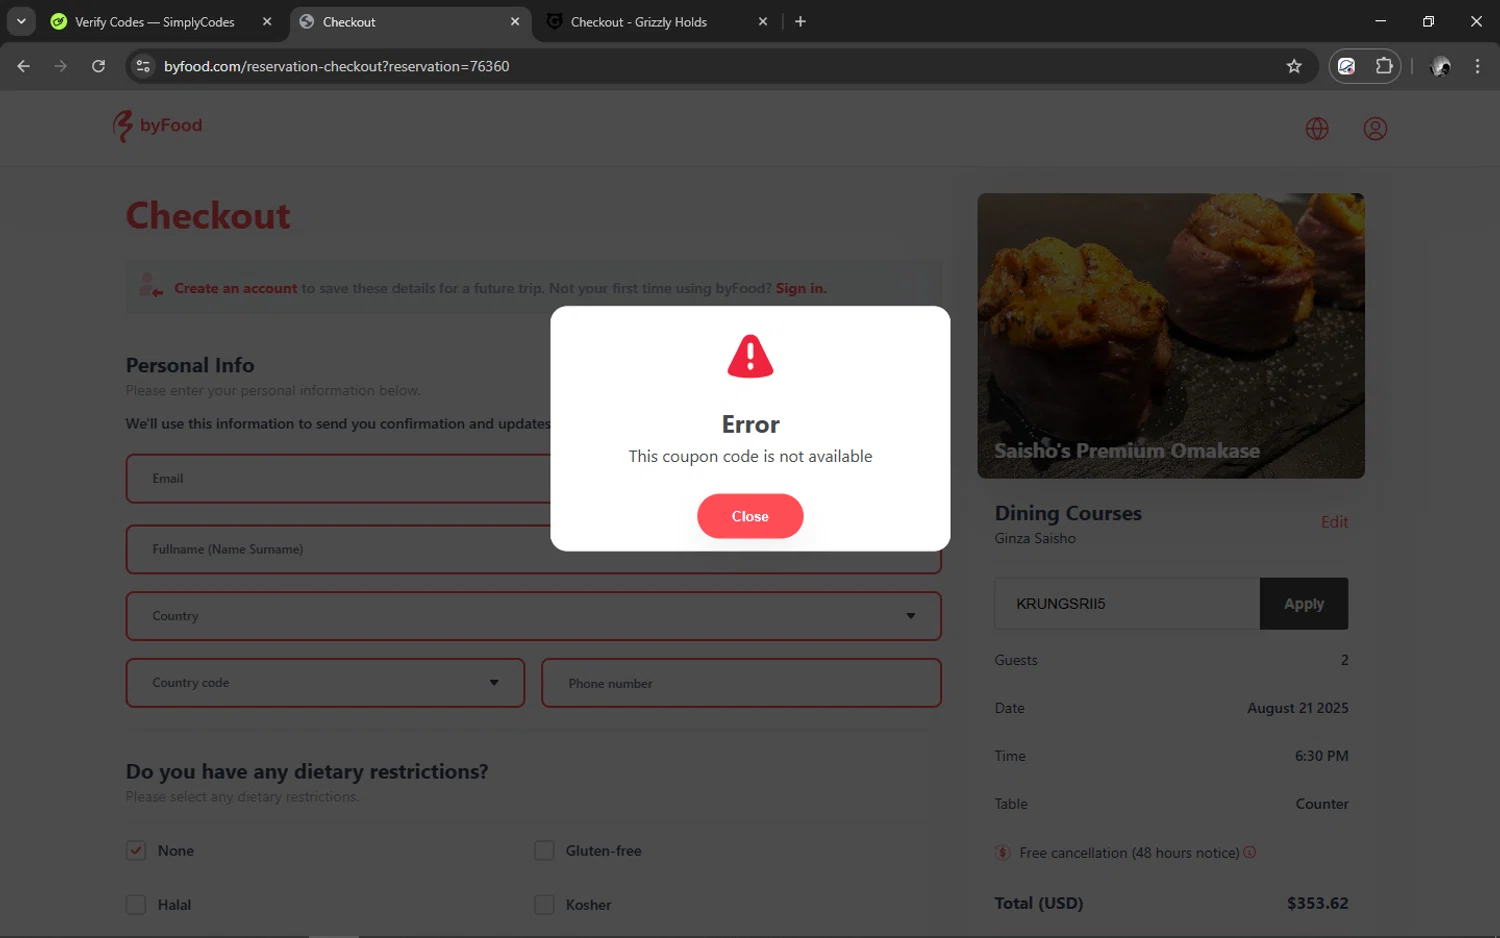The image size is (1500, 938).
Task: Open a new browser tab
Action: (800, 21)
